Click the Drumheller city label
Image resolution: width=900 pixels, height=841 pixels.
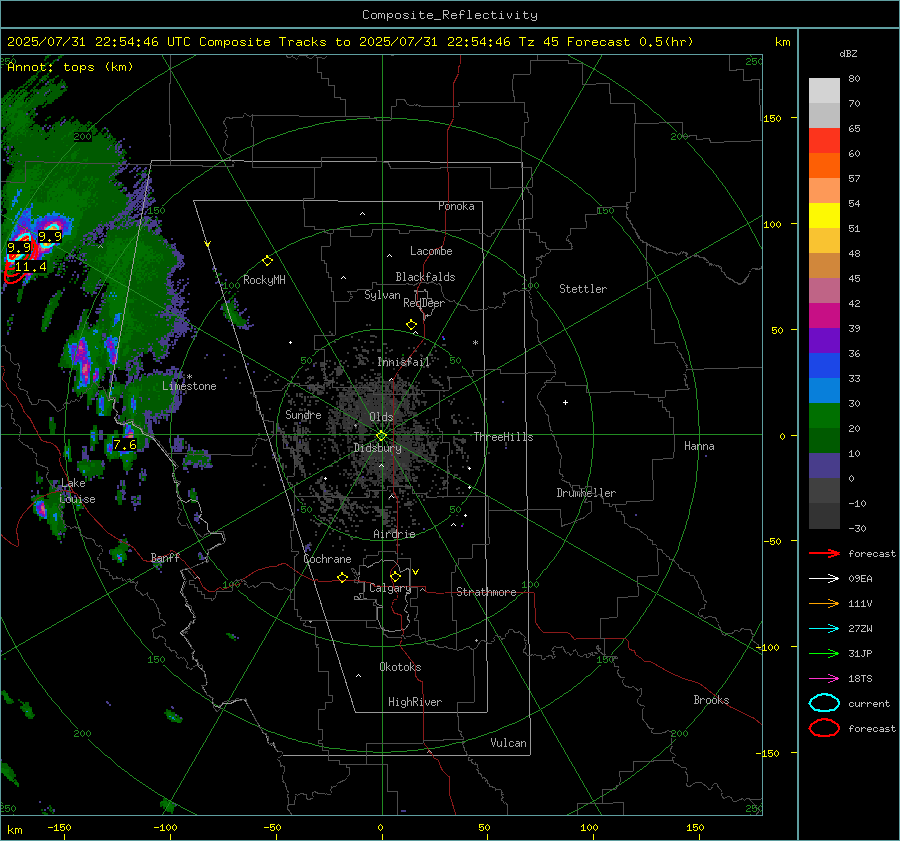pyautogui.click(x=586, y=493)
